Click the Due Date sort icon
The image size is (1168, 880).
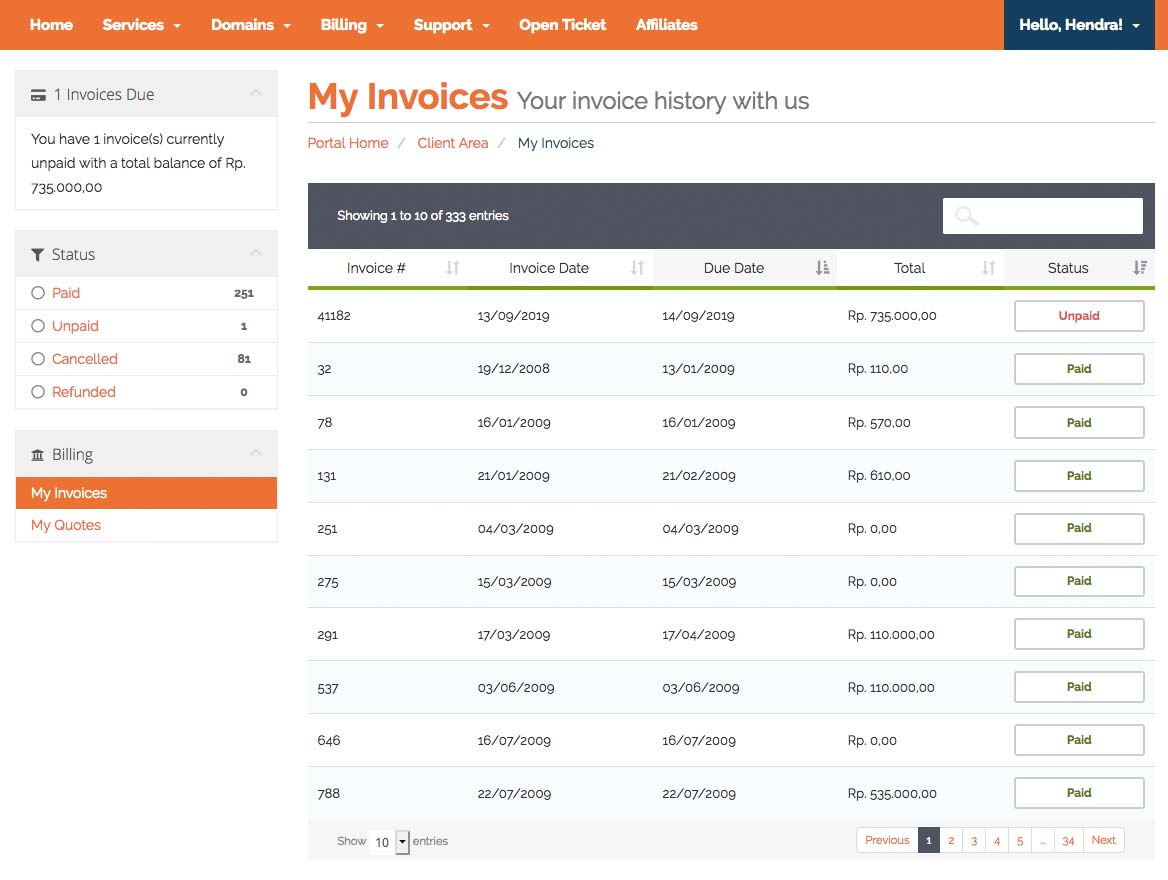[822, 268]
